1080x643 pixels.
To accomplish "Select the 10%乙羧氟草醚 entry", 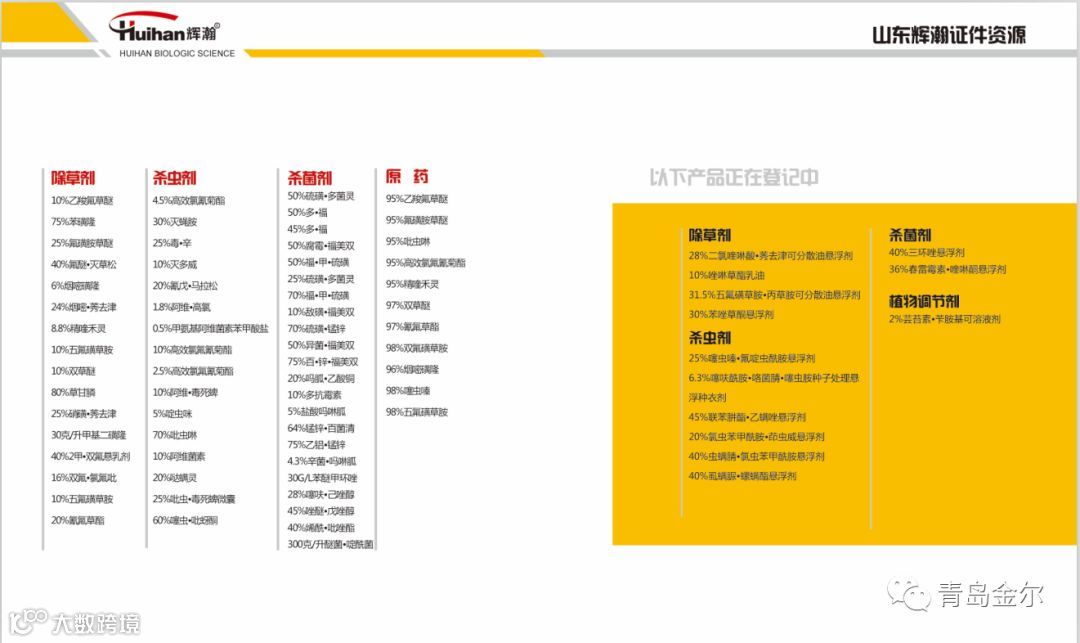I will [x=82, y=200].
